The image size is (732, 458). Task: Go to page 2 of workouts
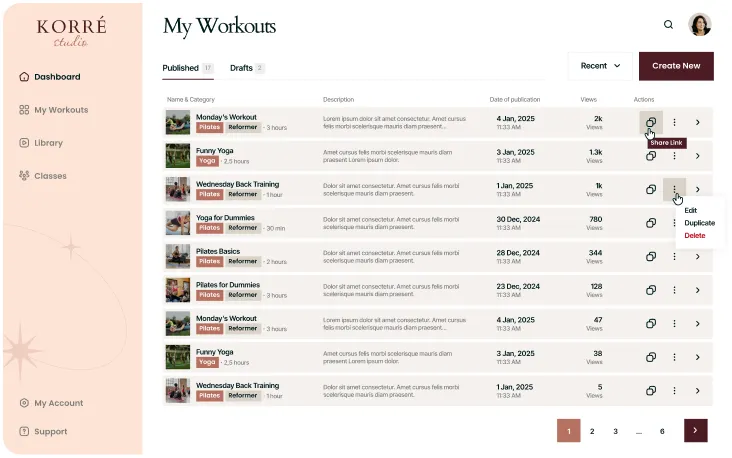pyautogui.click(x=592, y=431)
